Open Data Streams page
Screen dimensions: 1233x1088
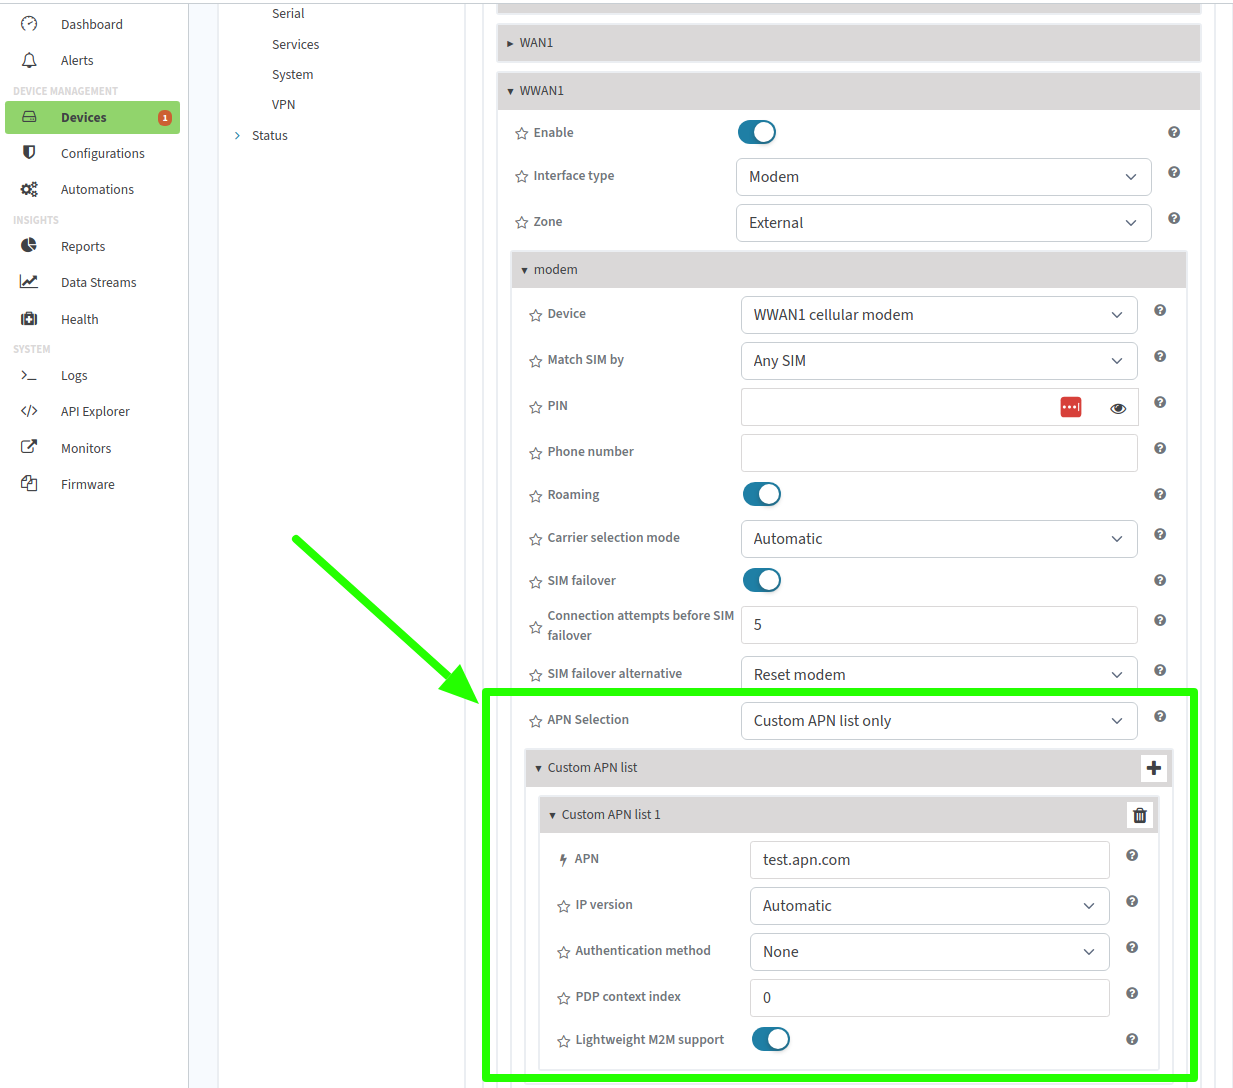tap(98, 282)
